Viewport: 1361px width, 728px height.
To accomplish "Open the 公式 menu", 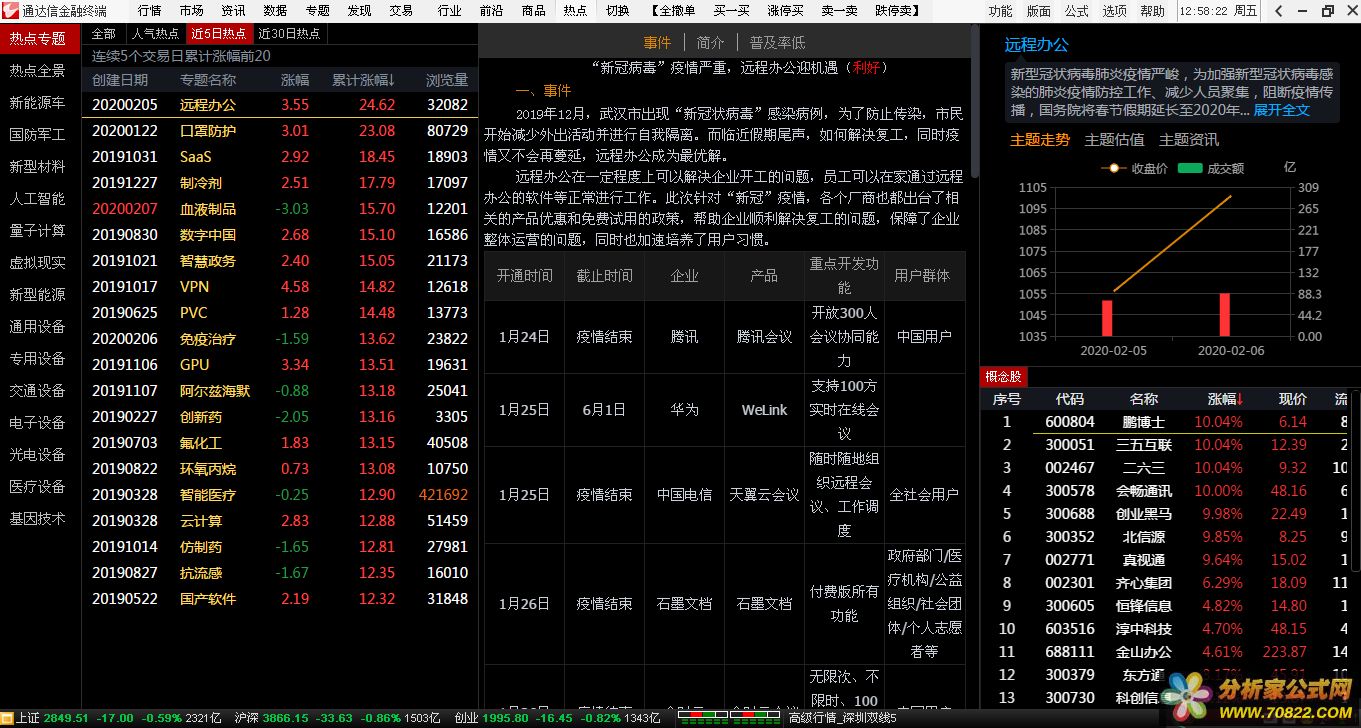I will [x=1076, y=11].
